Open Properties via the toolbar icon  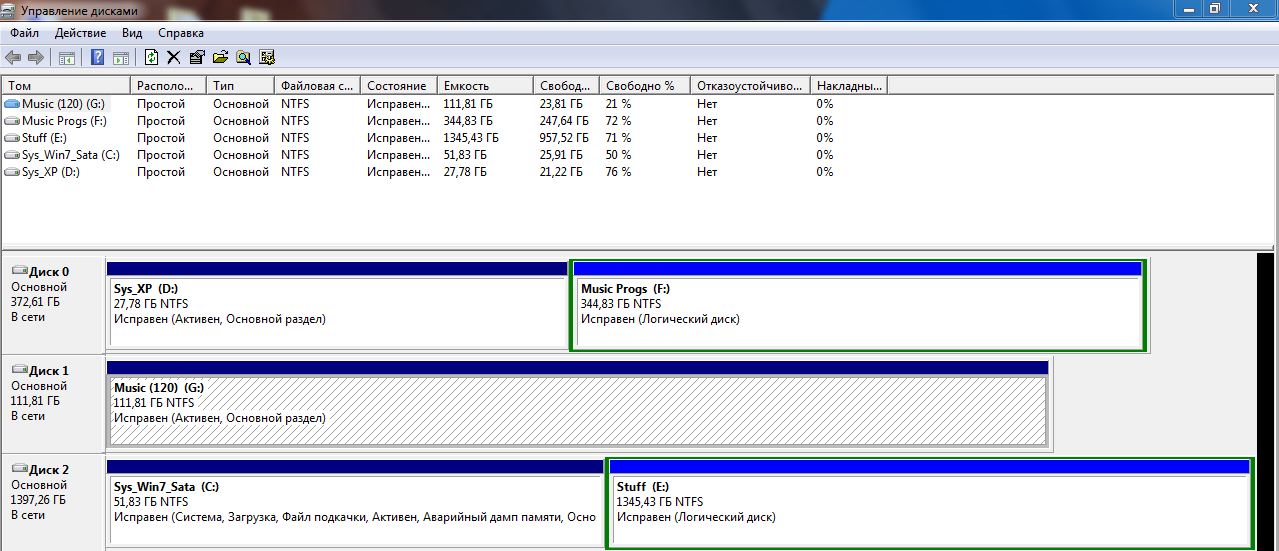[196, 57]
